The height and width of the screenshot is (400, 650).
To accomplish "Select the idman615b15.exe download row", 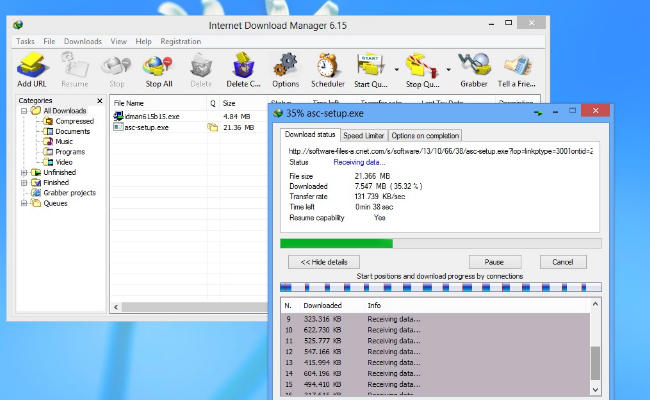I will click(189, 116).
